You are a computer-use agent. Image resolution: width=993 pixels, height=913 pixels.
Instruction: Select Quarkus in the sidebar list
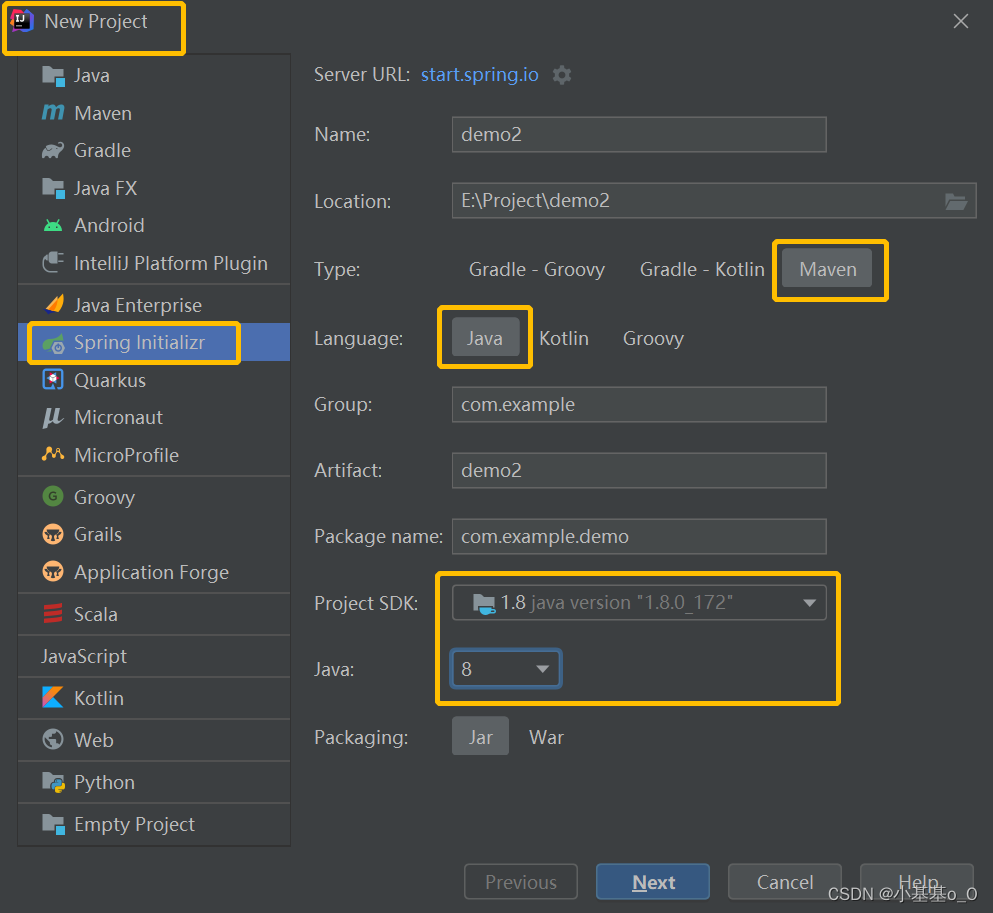154,380
